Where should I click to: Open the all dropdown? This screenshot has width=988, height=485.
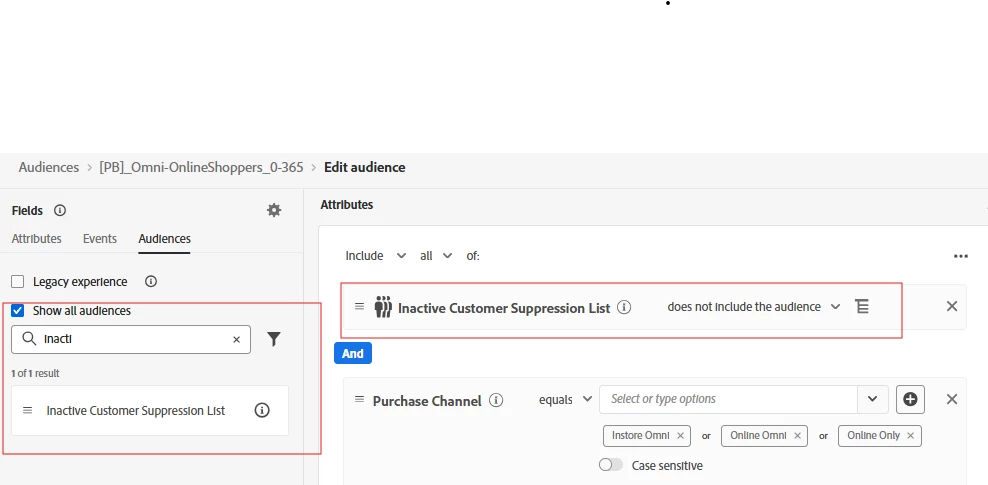[436, 256]
